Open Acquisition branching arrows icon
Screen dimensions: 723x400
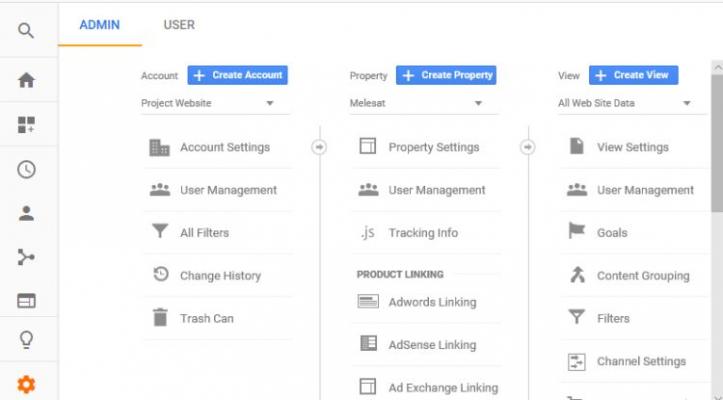(x=26, y=257)
